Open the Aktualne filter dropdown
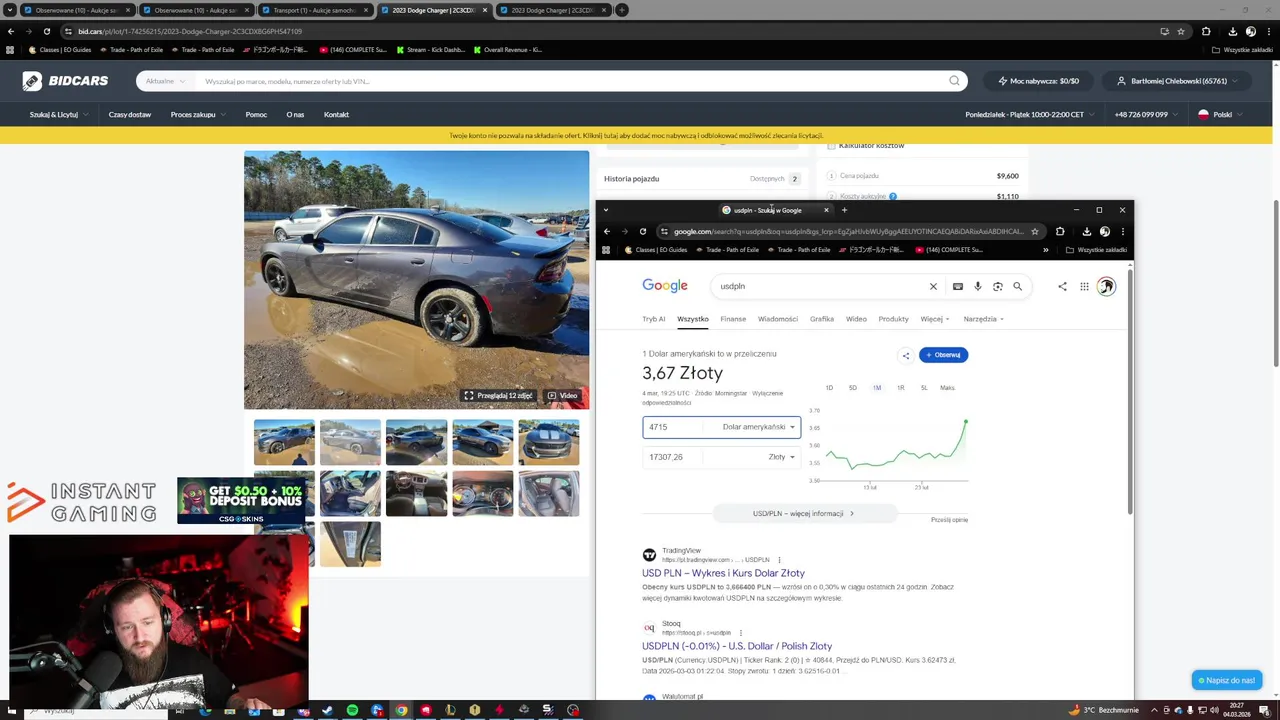Viewport: 1280px width, 720px height. click(165, 81)
